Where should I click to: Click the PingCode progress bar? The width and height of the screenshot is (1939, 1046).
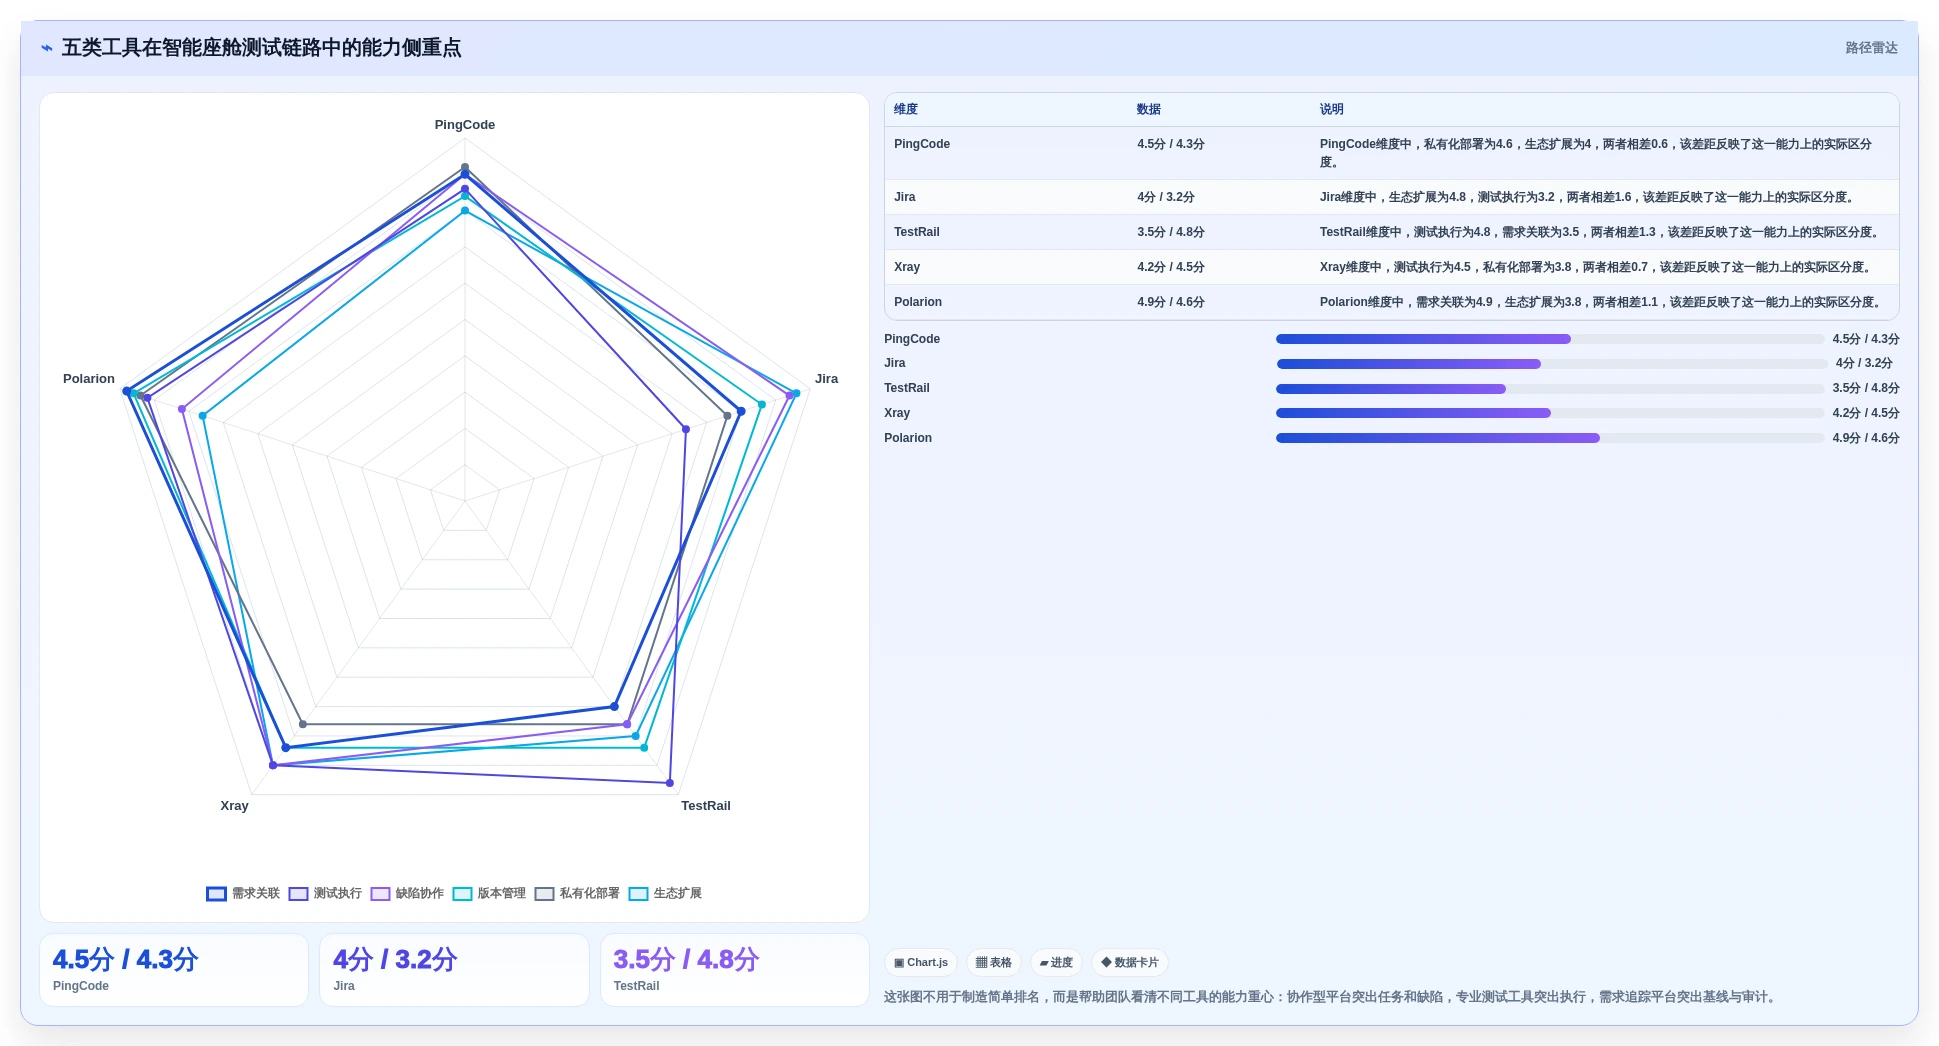coord(1550,339)
